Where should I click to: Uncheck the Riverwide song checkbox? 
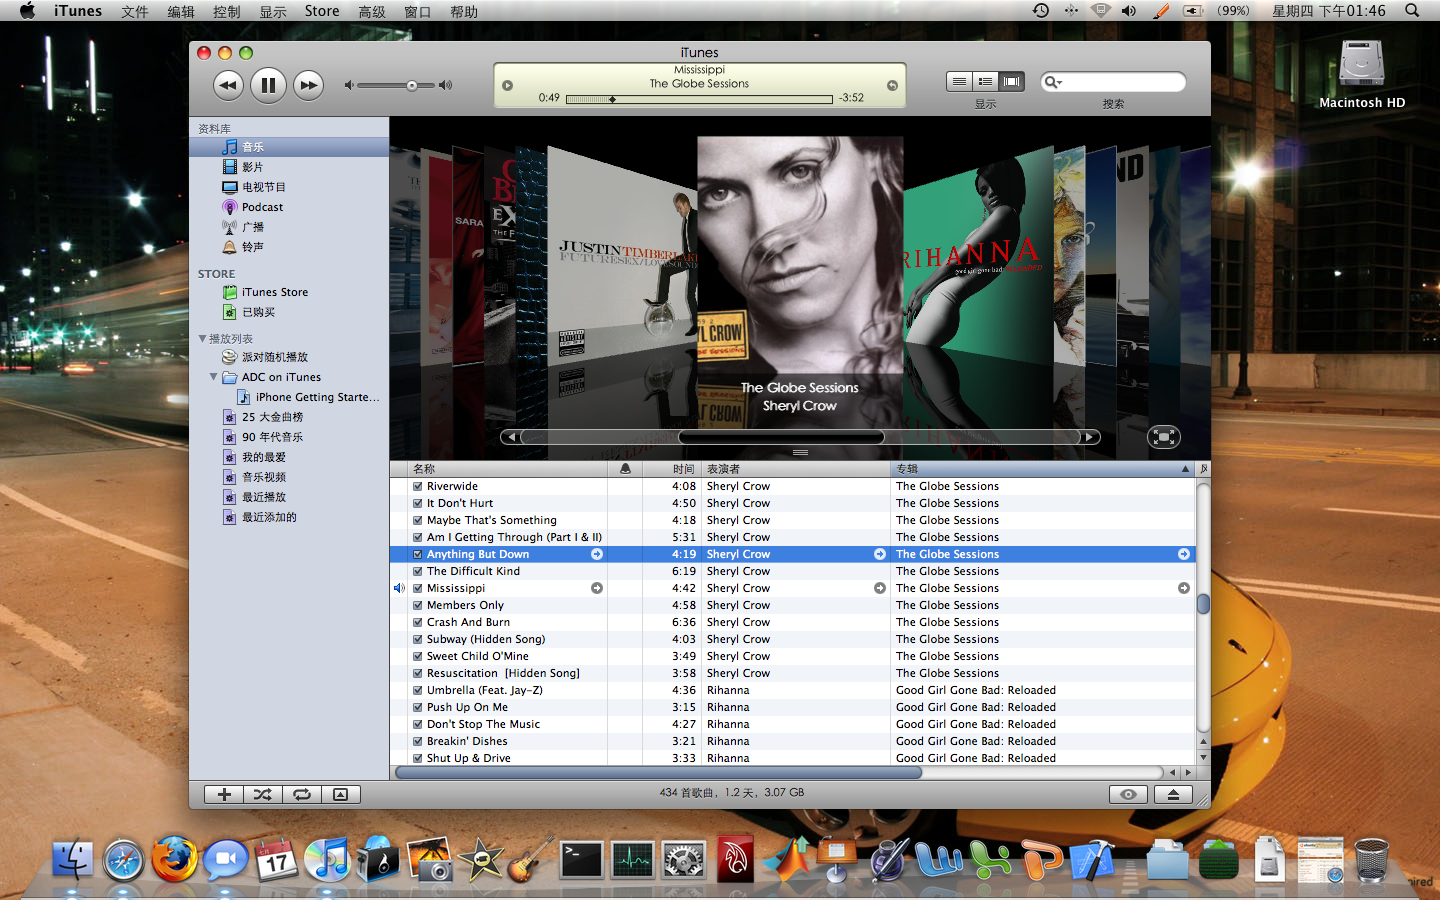(418, 486)
